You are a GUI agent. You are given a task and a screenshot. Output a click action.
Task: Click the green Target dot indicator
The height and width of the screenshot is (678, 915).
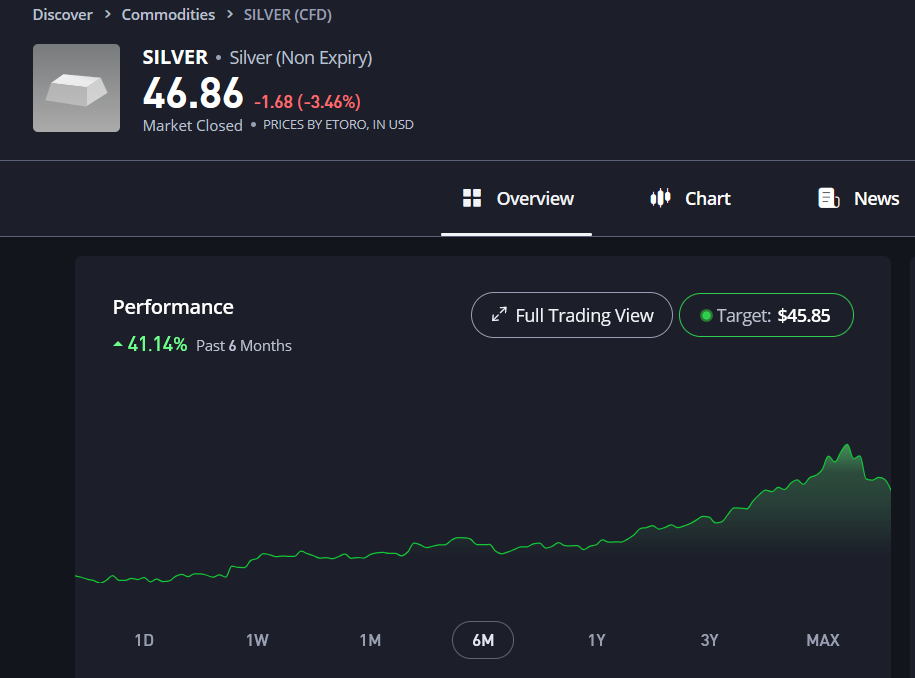[x=706, y=316]
